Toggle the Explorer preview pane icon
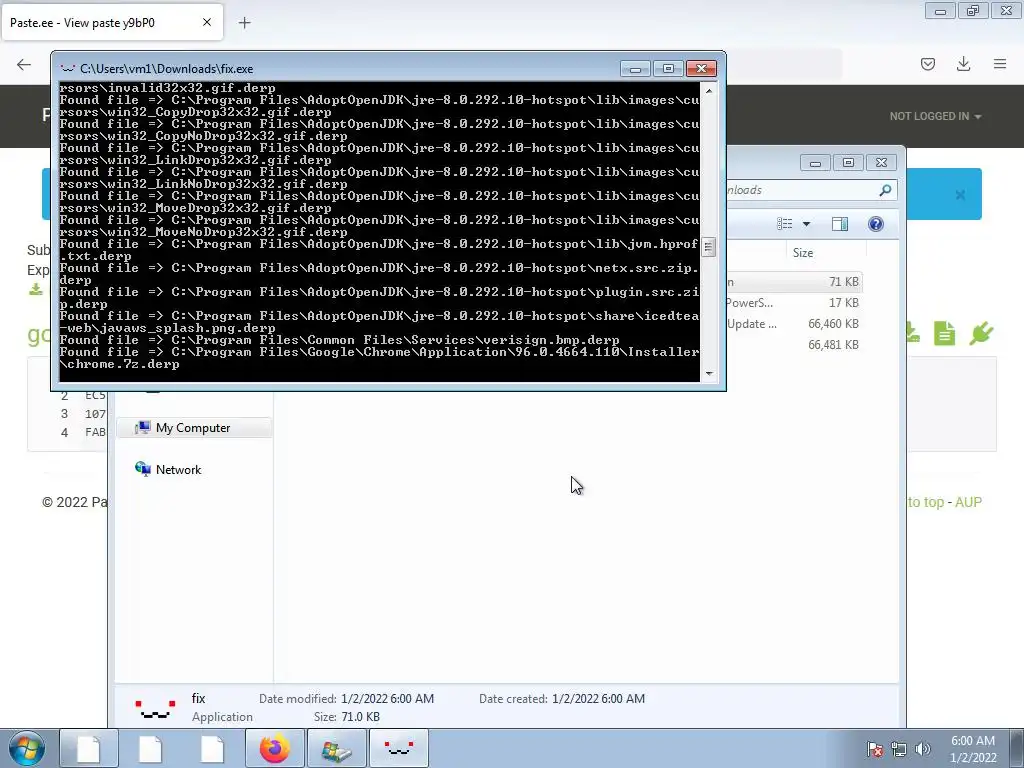1024x768 pixels. (x=840, y=224)
